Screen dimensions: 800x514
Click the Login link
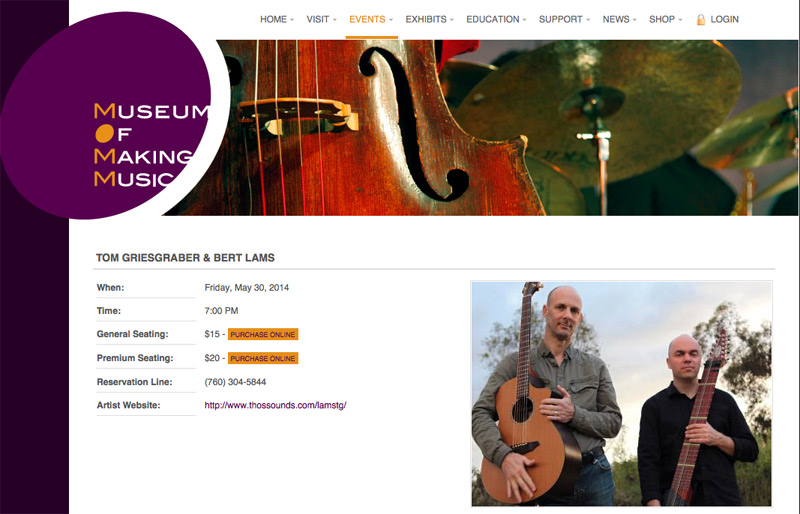pos(724,19)
